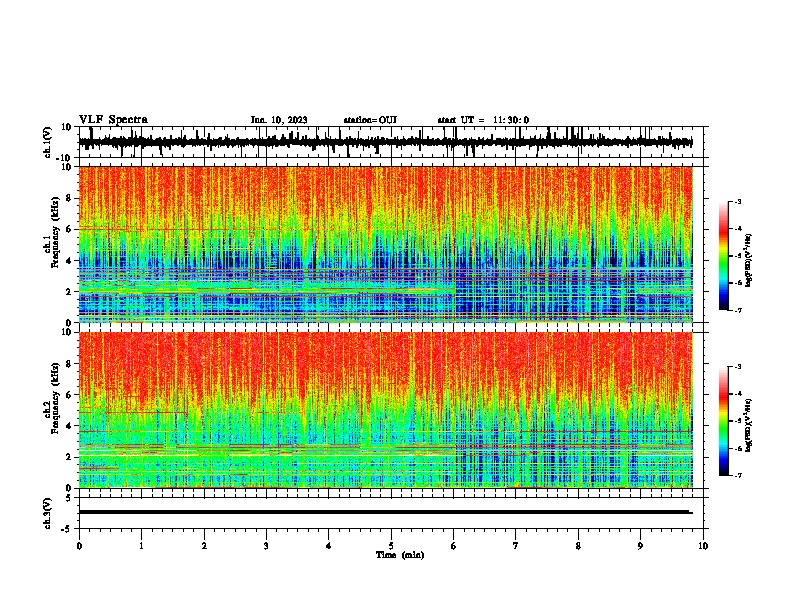Click the "ch.1(V)" waveform axis label
792x612 pixels.
(48, 142)
